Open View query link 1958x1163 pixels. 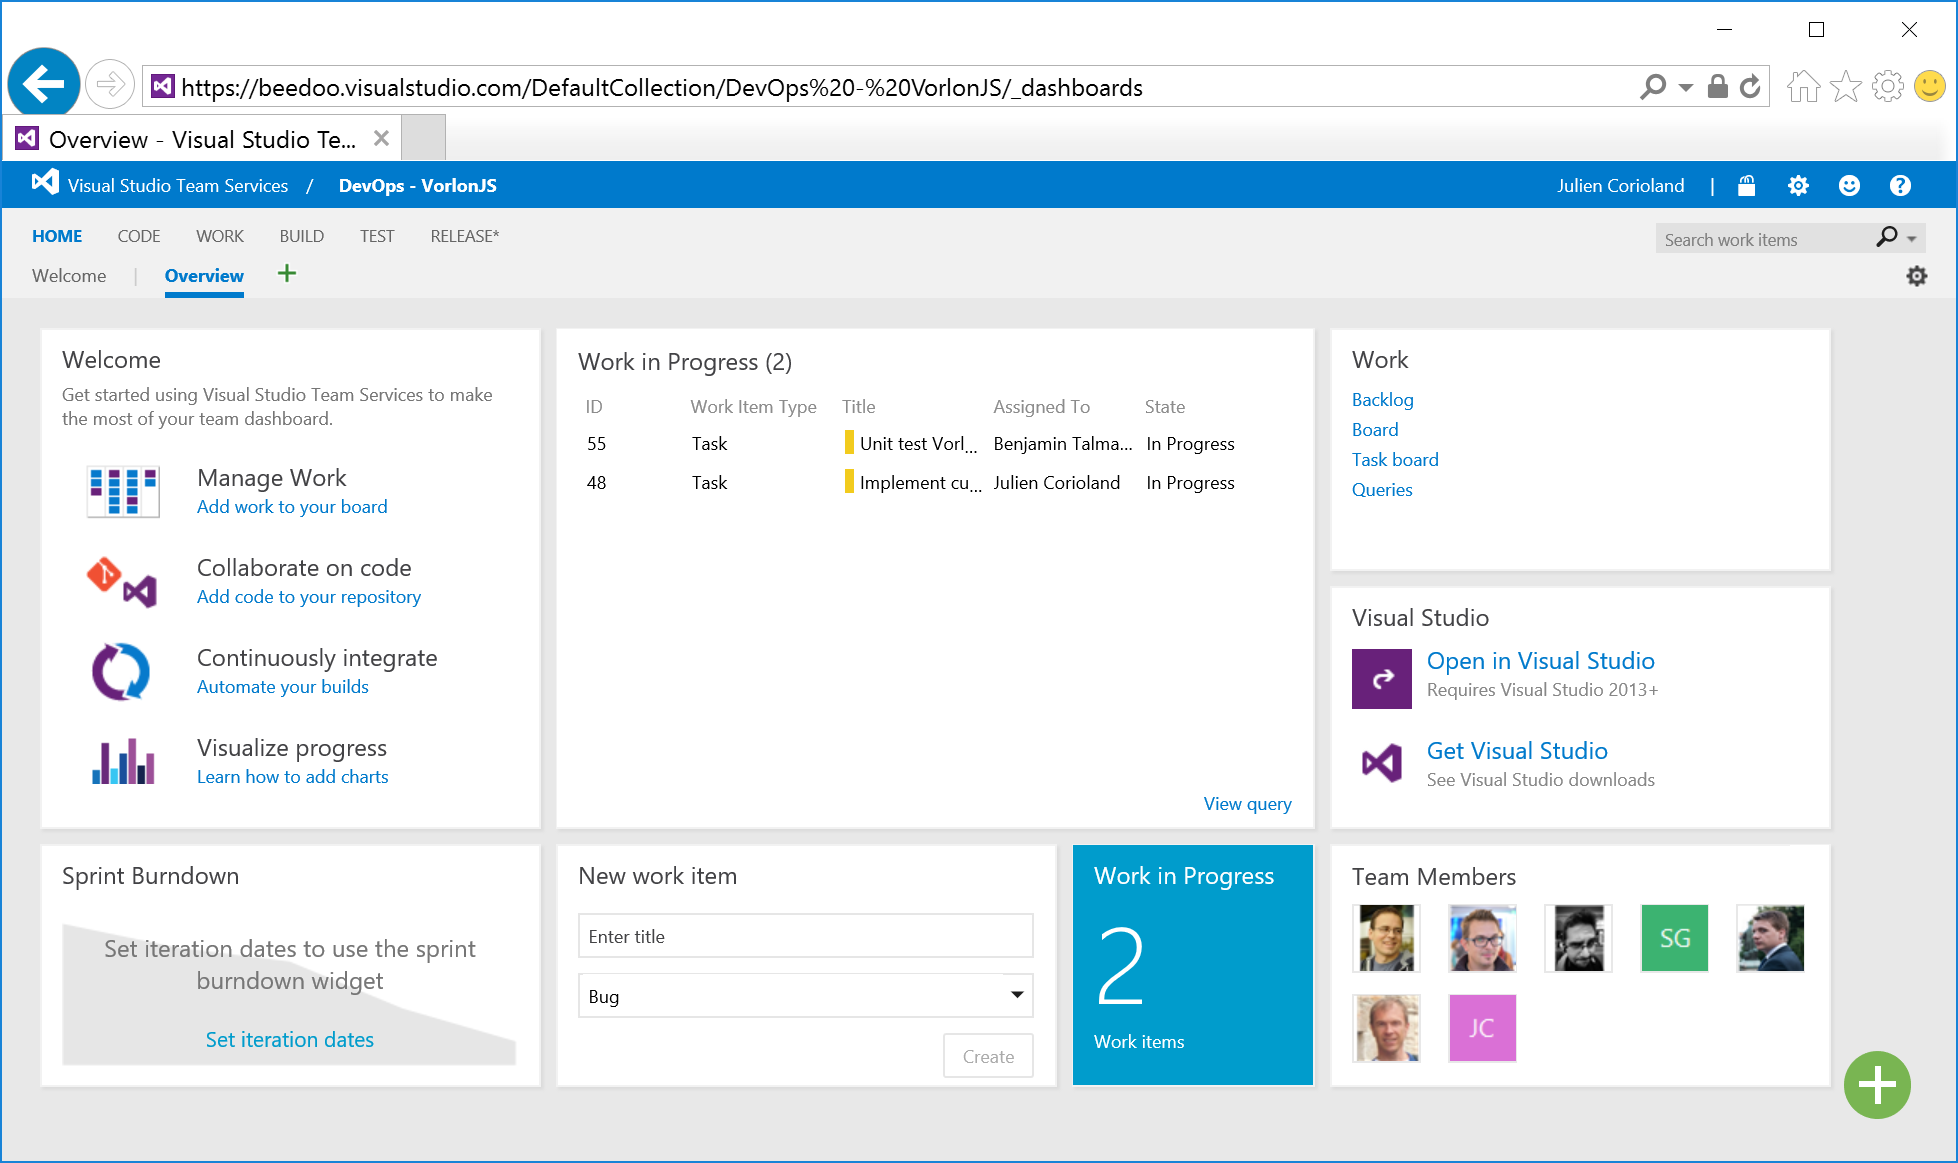(1247, 803)
